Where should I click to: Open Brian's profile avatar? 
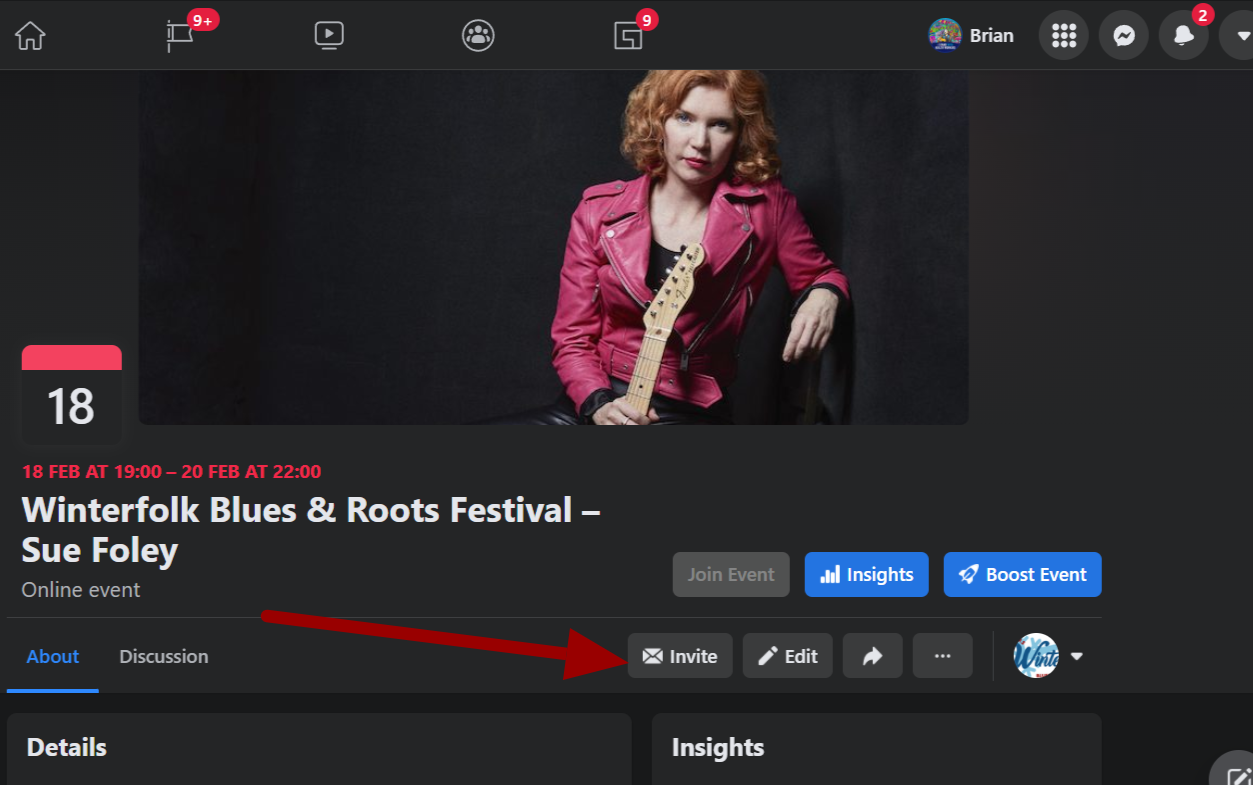(944, 35)
